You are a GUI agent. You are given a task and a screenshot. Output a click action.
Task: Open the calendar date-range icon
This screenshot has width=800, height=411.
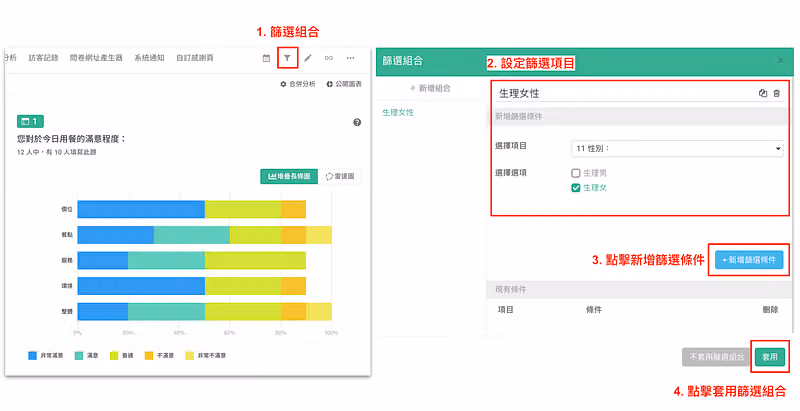266,58
